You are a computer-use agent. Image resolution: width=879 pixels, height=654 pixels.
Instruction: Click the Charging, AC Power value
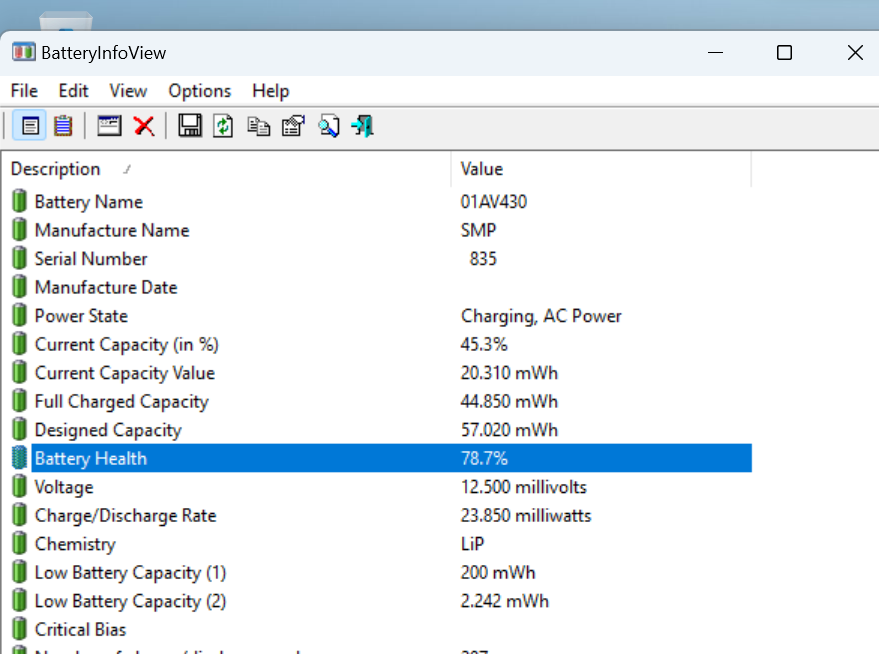click(541, 316)
